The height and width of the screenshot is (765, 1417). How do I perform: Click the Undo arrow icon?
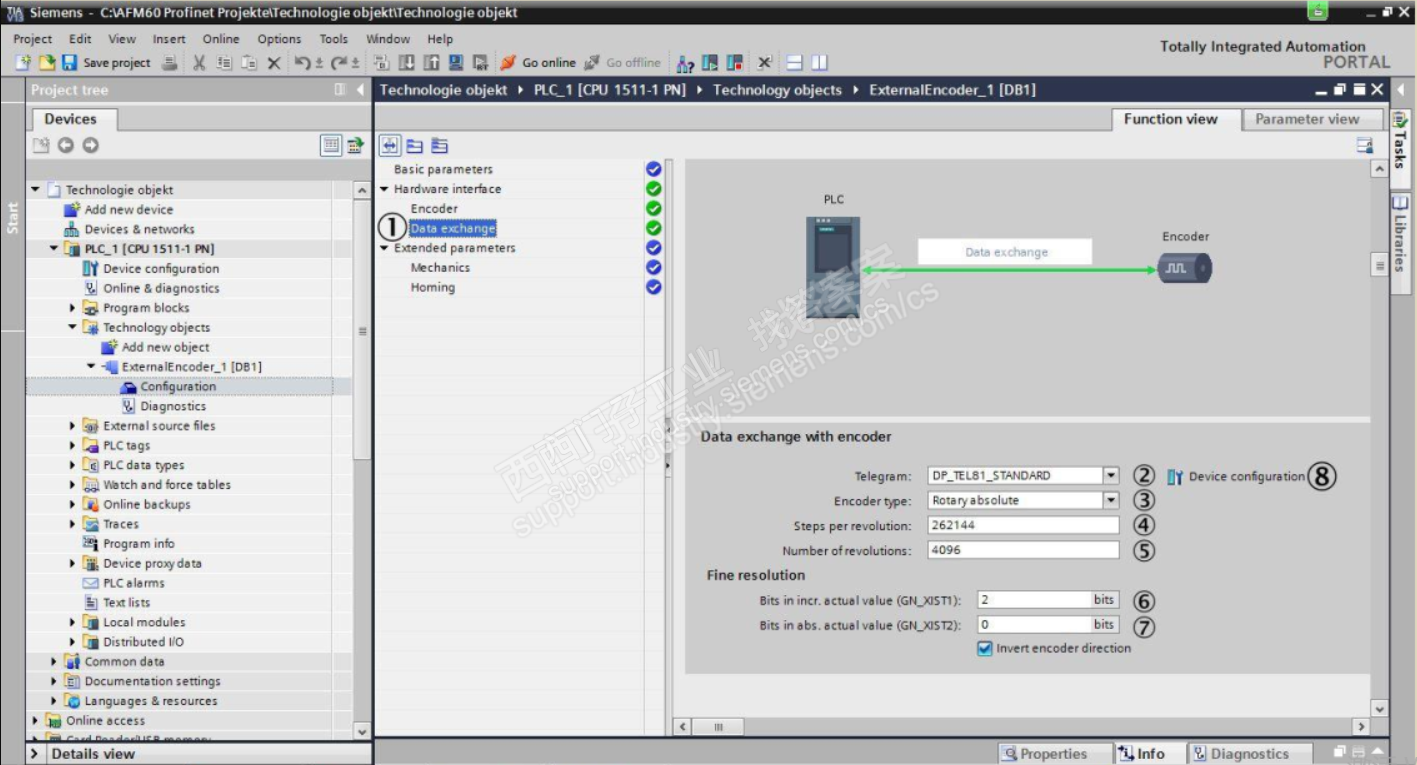305,63
